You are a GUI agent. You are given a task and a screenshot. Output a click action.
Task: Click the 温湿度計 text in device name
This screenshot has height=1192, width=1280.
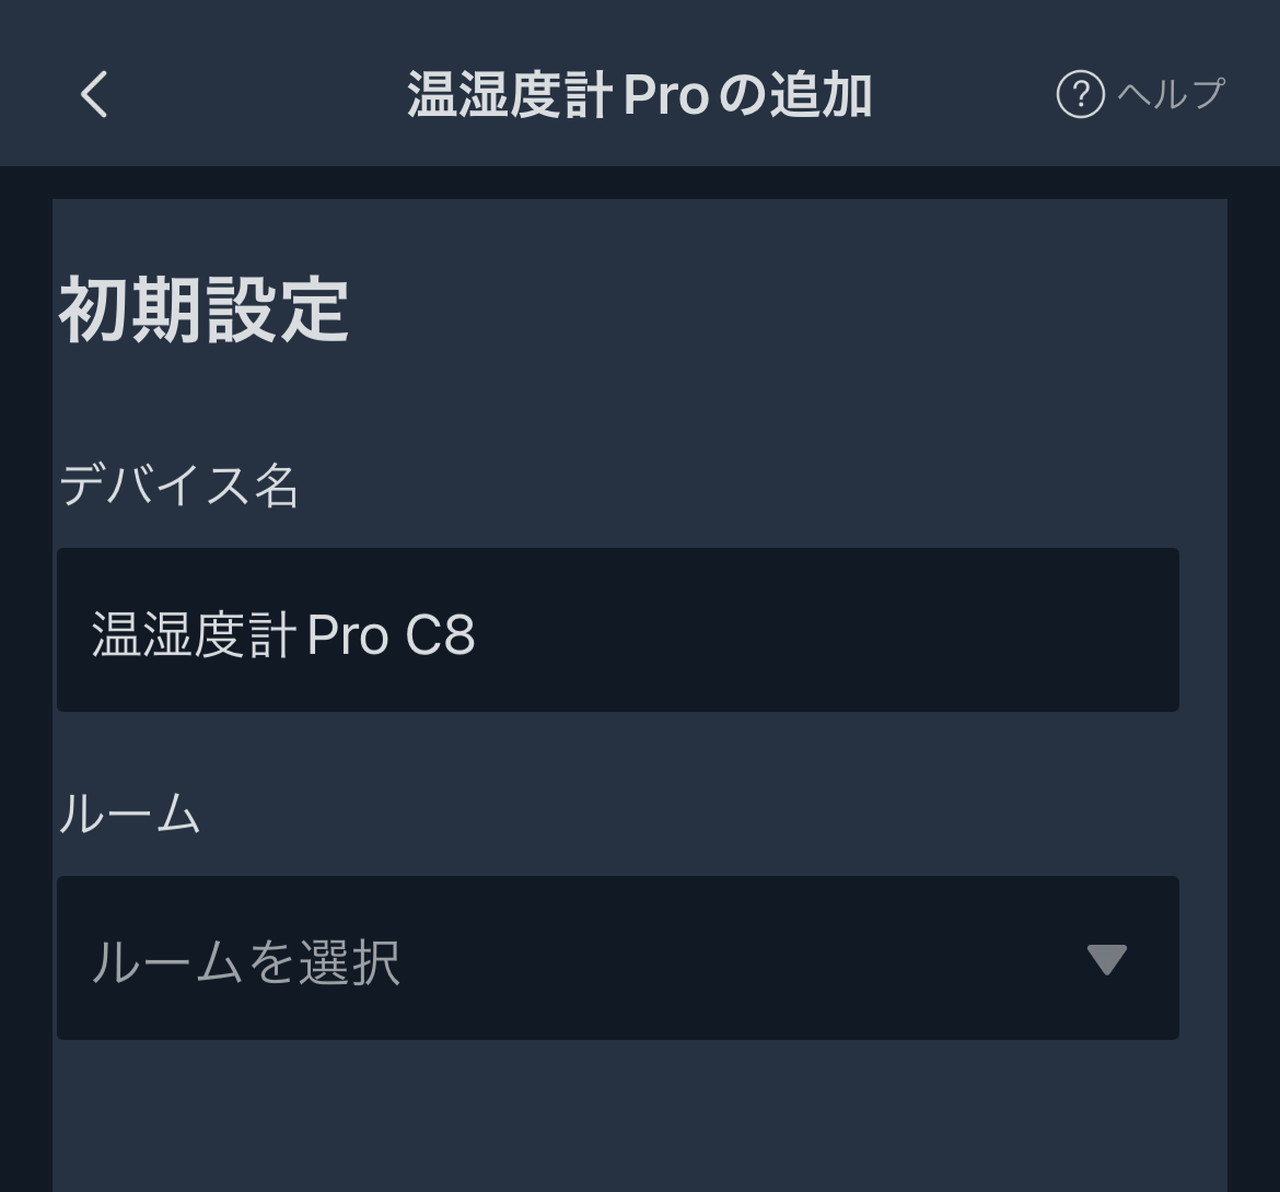pyautogui.click(x=194, y=635)
